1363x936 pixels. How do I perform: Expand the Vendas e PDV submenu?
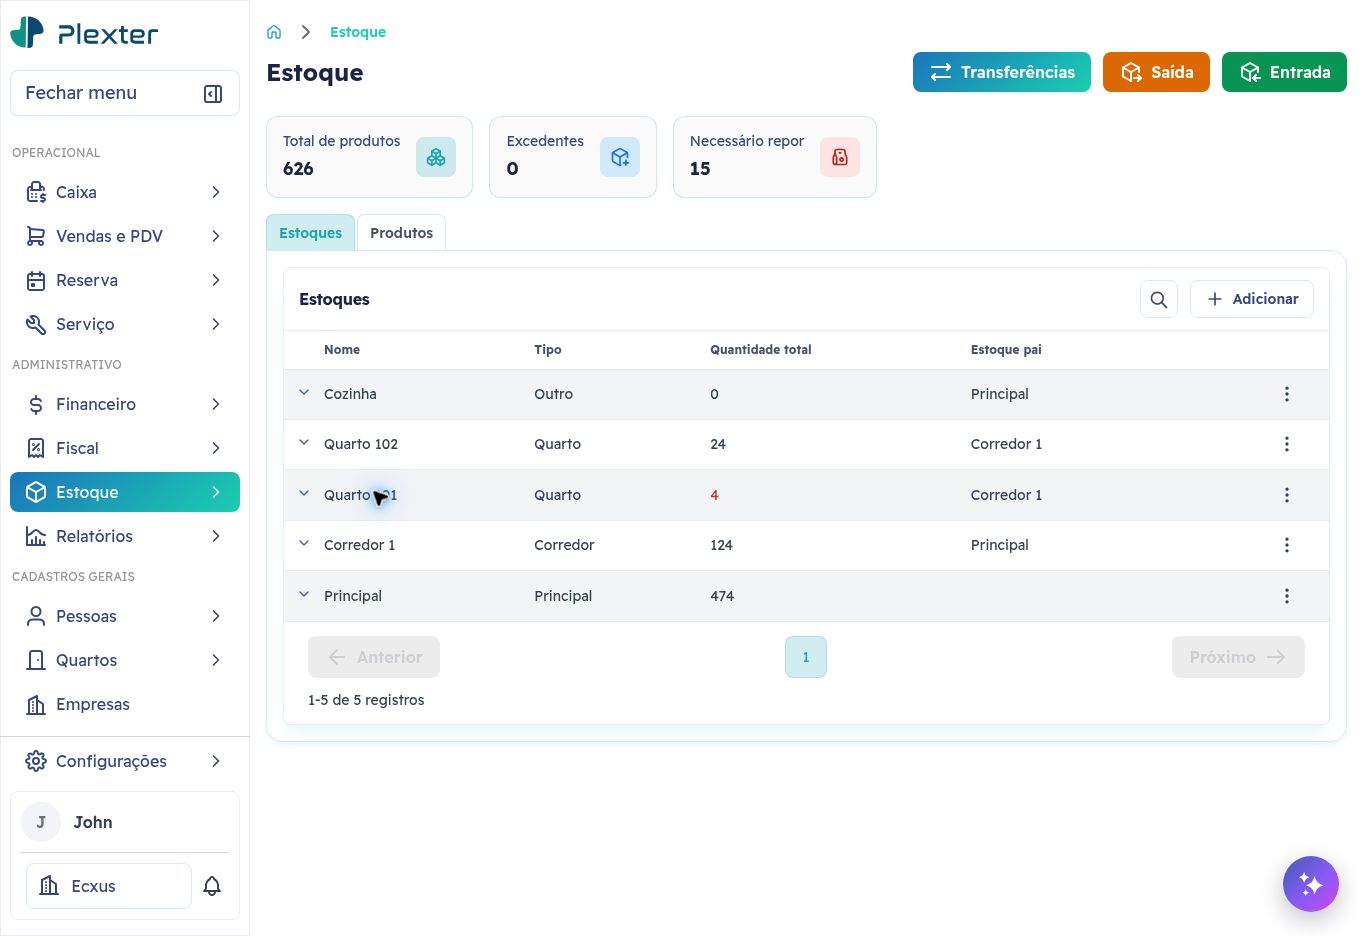pos(216,236)
